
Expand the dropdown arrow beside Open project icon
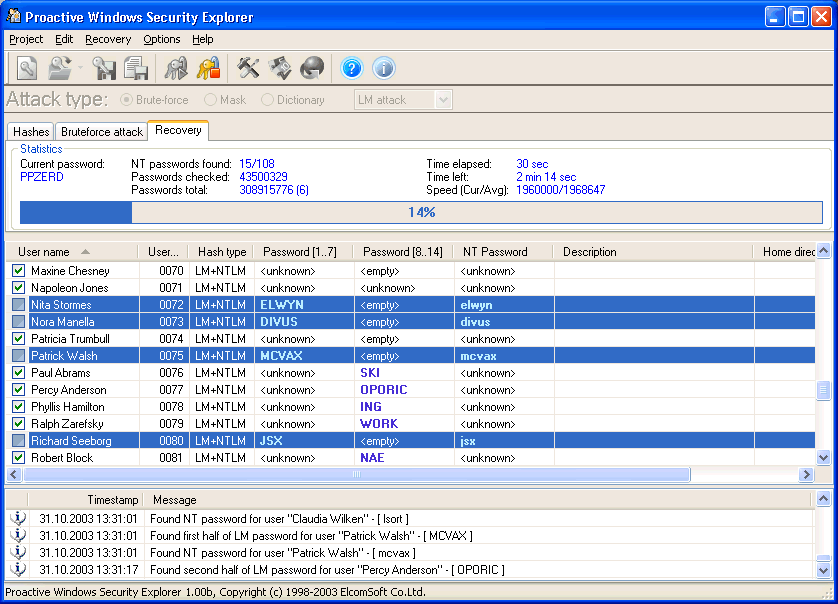coord(80,68)
